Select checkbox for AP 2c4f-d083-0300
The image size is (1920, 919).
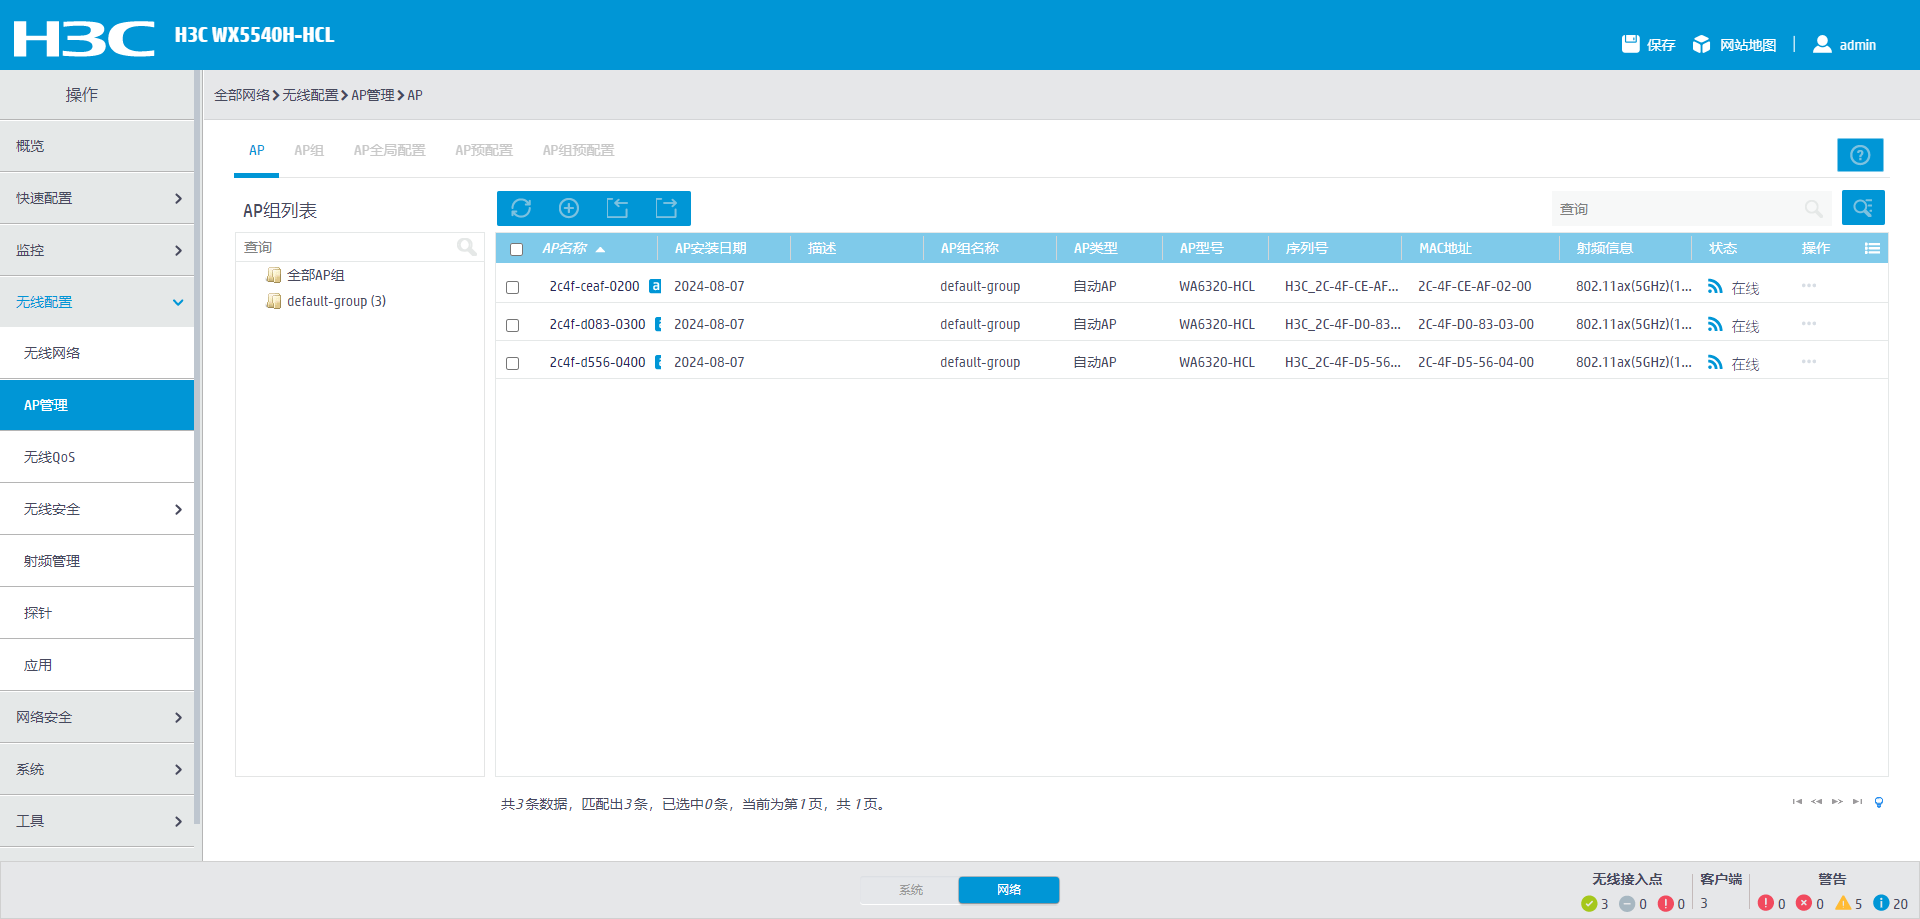click(x=513, y=325)
